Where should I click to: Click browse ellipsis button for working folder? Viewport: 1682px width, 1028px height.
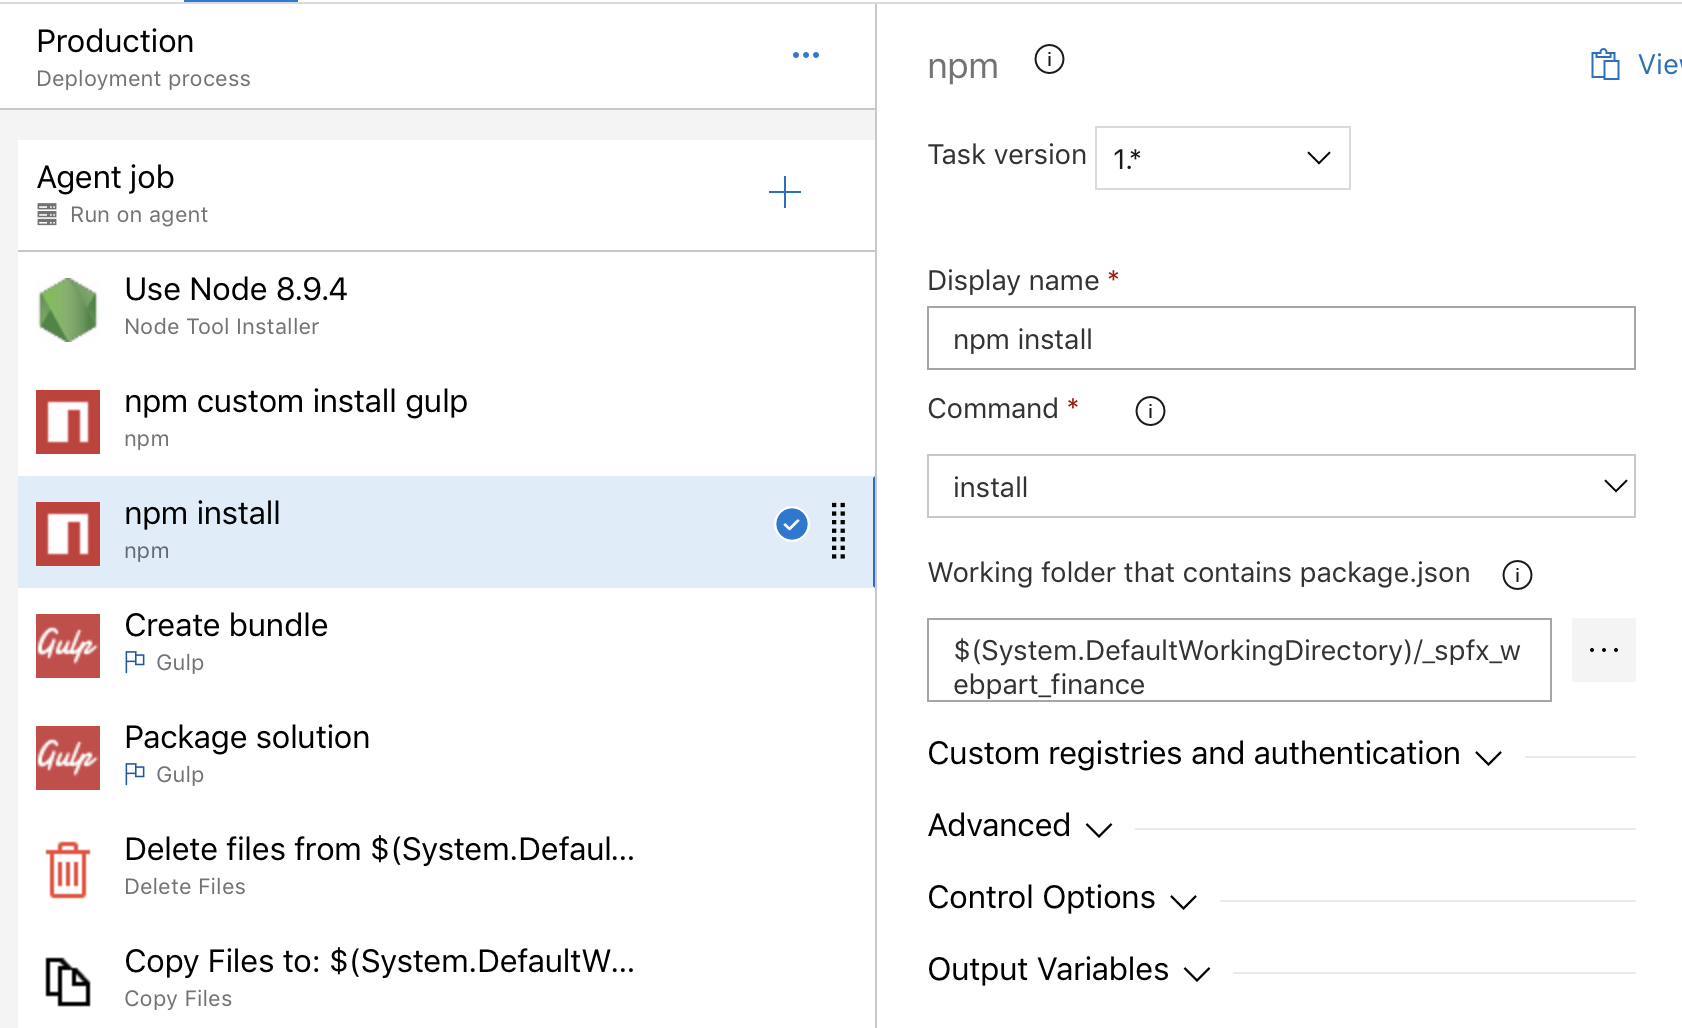coord(1603,650)
